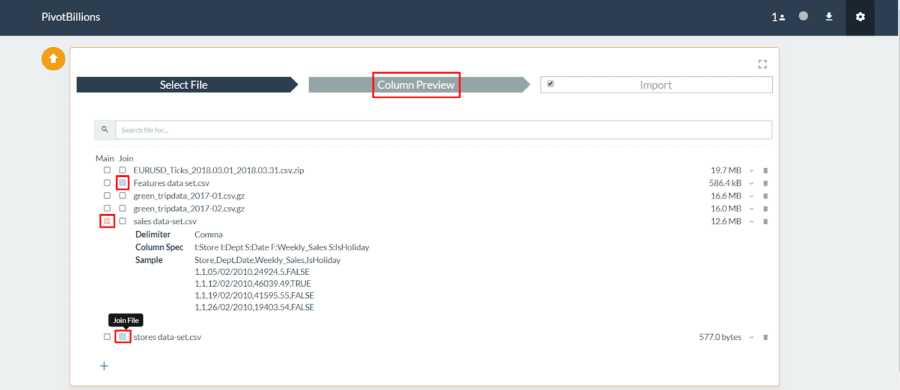Select file name Features data set.csv

[171, 183]
